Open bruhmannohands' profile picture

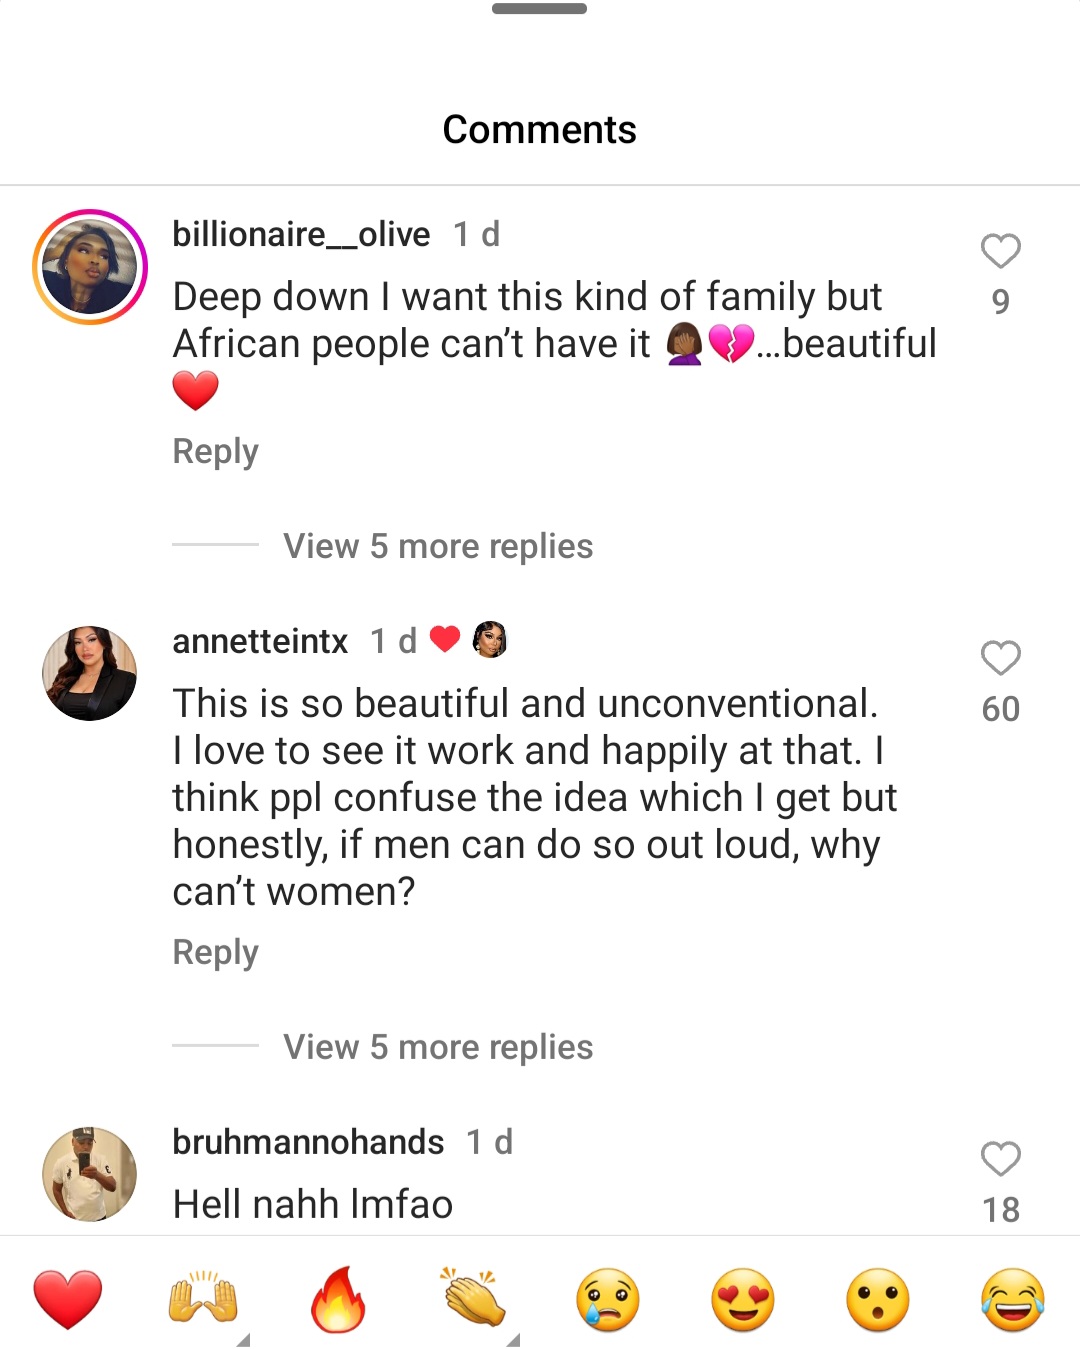90,1174
